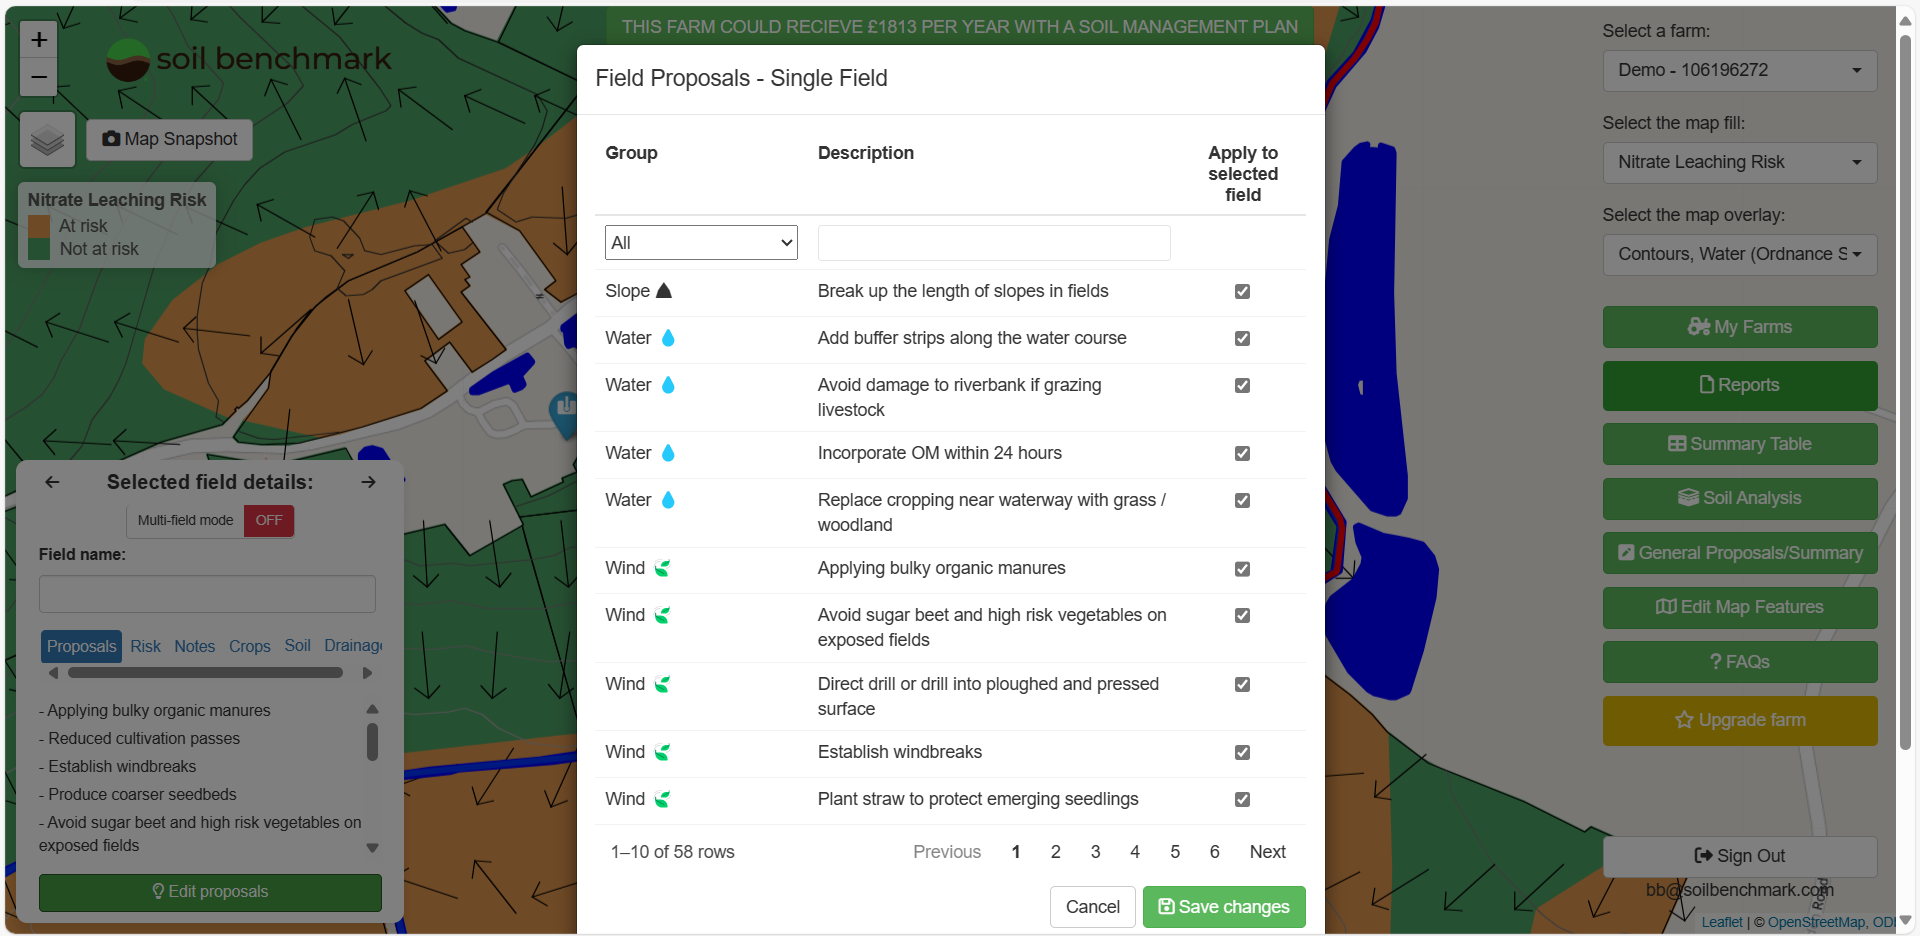The width and height of the screenshot is (1920, 936).
Task: Change the map fill from Nitrate Leaching Risk
Action: [1739, 162]
